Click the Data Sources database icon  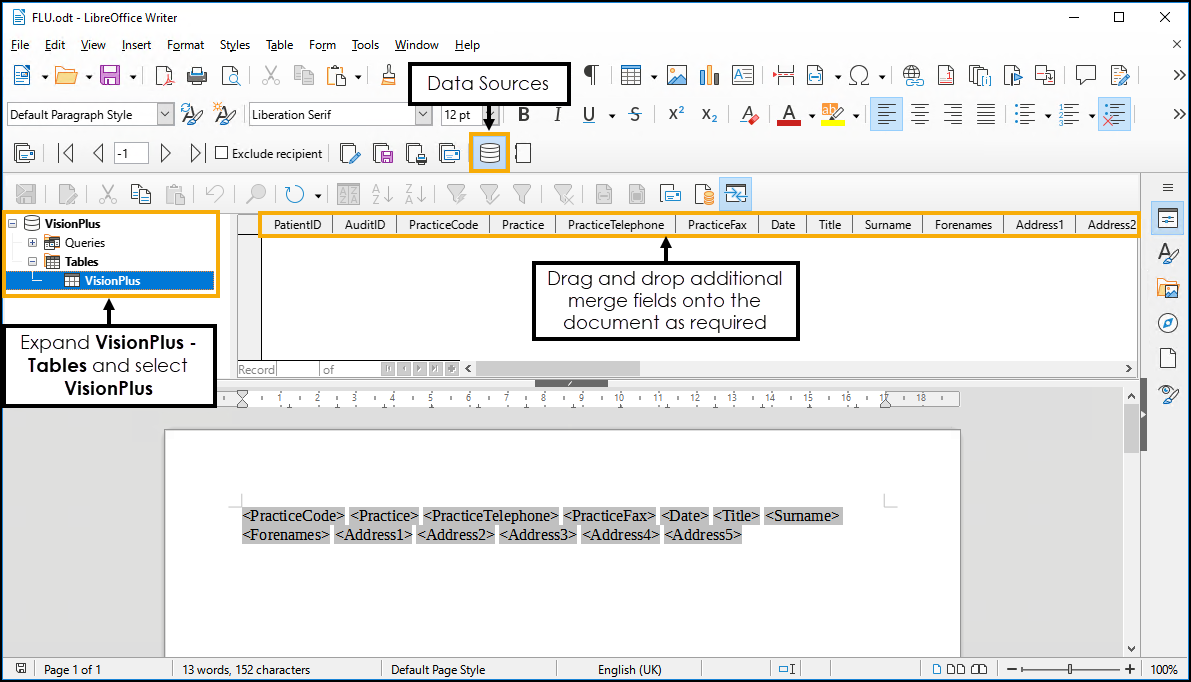tap(490, 153)
